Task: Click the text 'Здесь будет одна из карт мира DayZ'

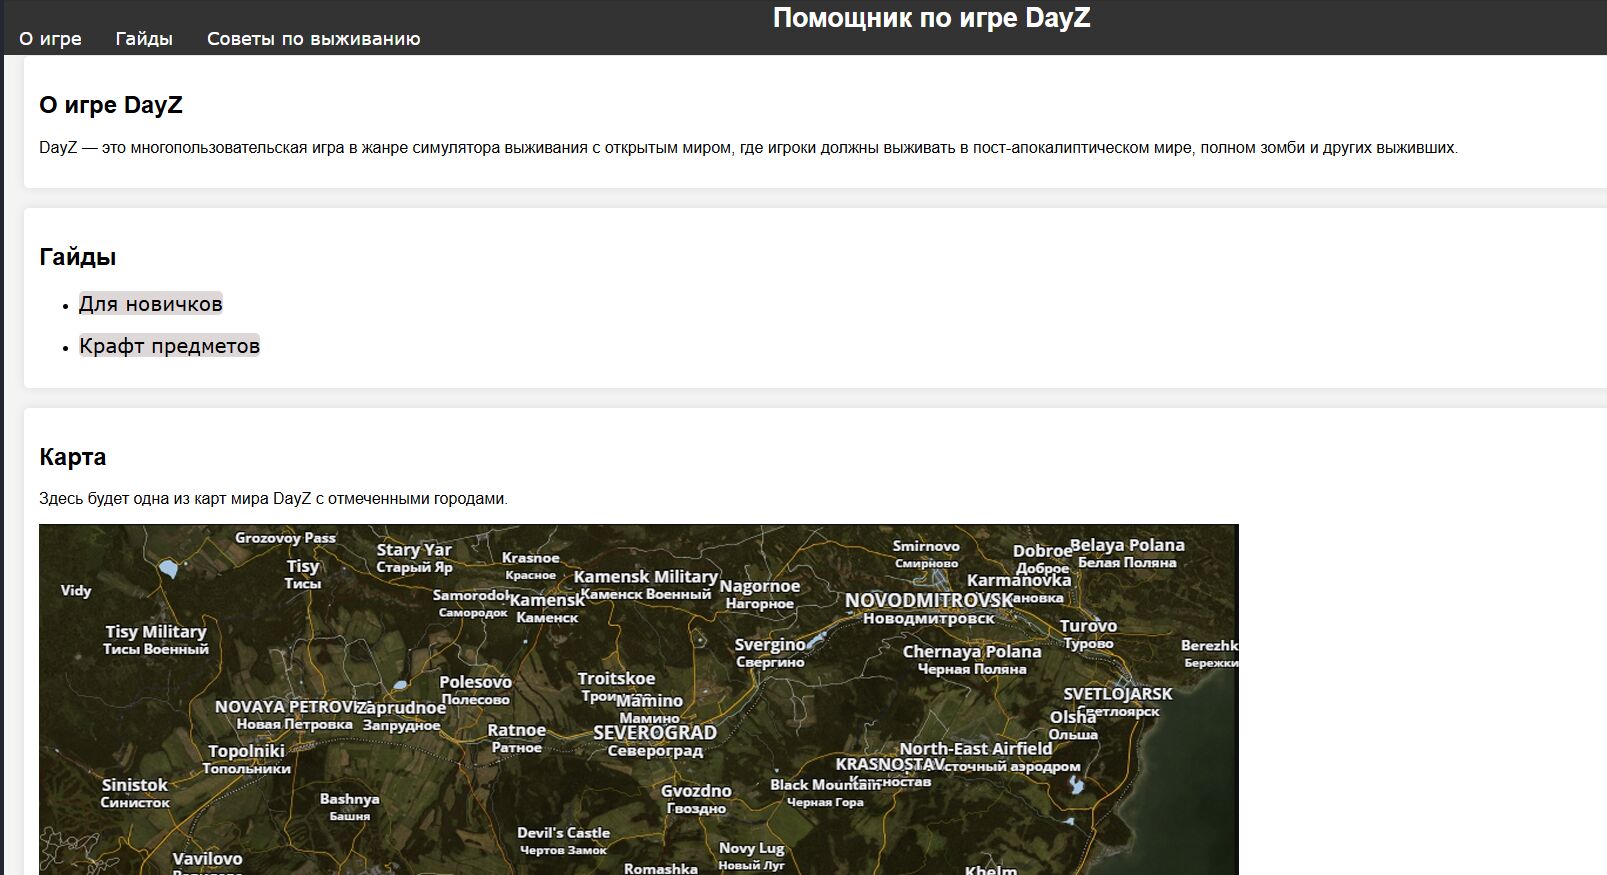Action: tap(175, 498)
